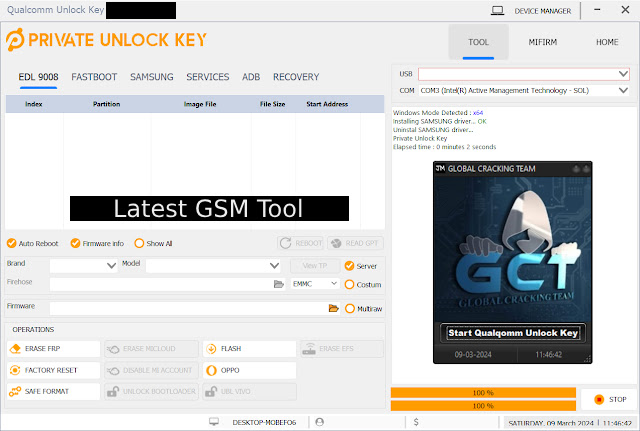640x431 pixels.
Task: Expand the COM port dropdown
Action: pos(623,90)
